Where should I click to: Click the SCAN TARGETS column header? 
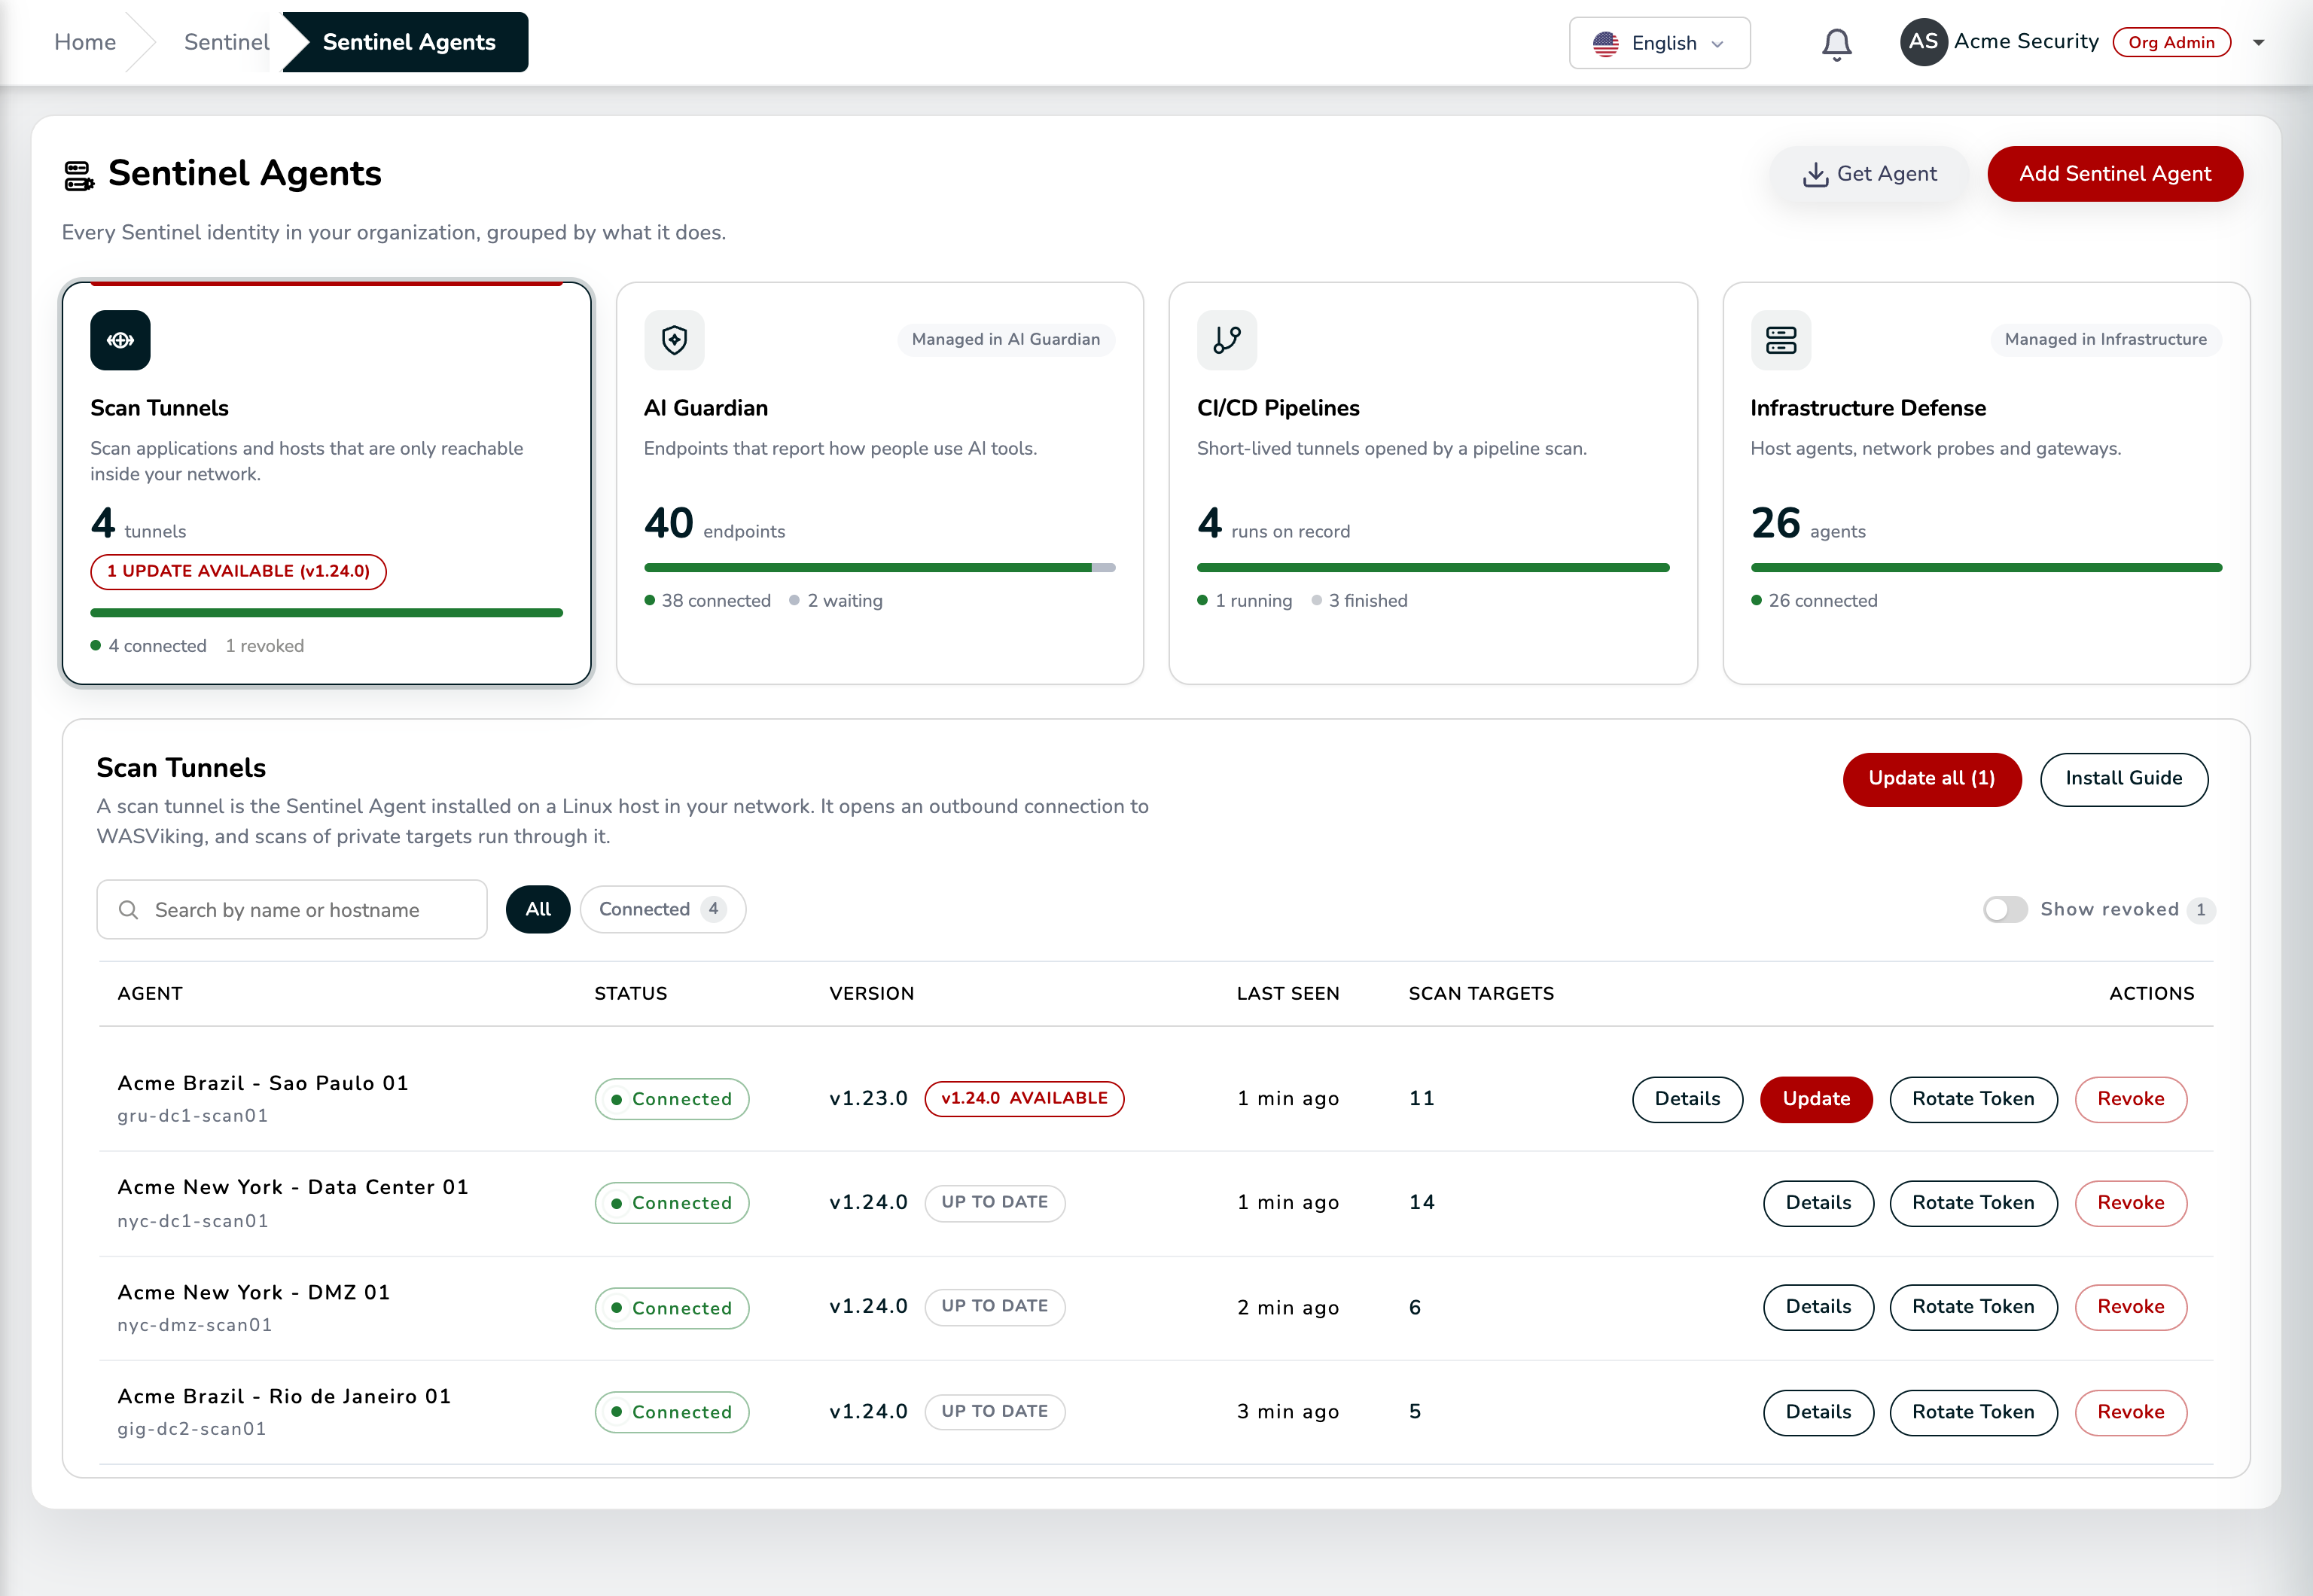[1481, 994]
